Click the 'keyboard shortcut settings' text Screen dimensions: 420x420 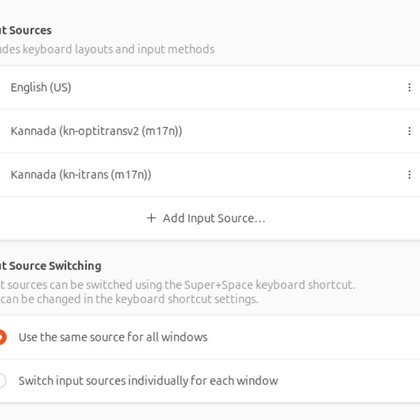(187, 299)
